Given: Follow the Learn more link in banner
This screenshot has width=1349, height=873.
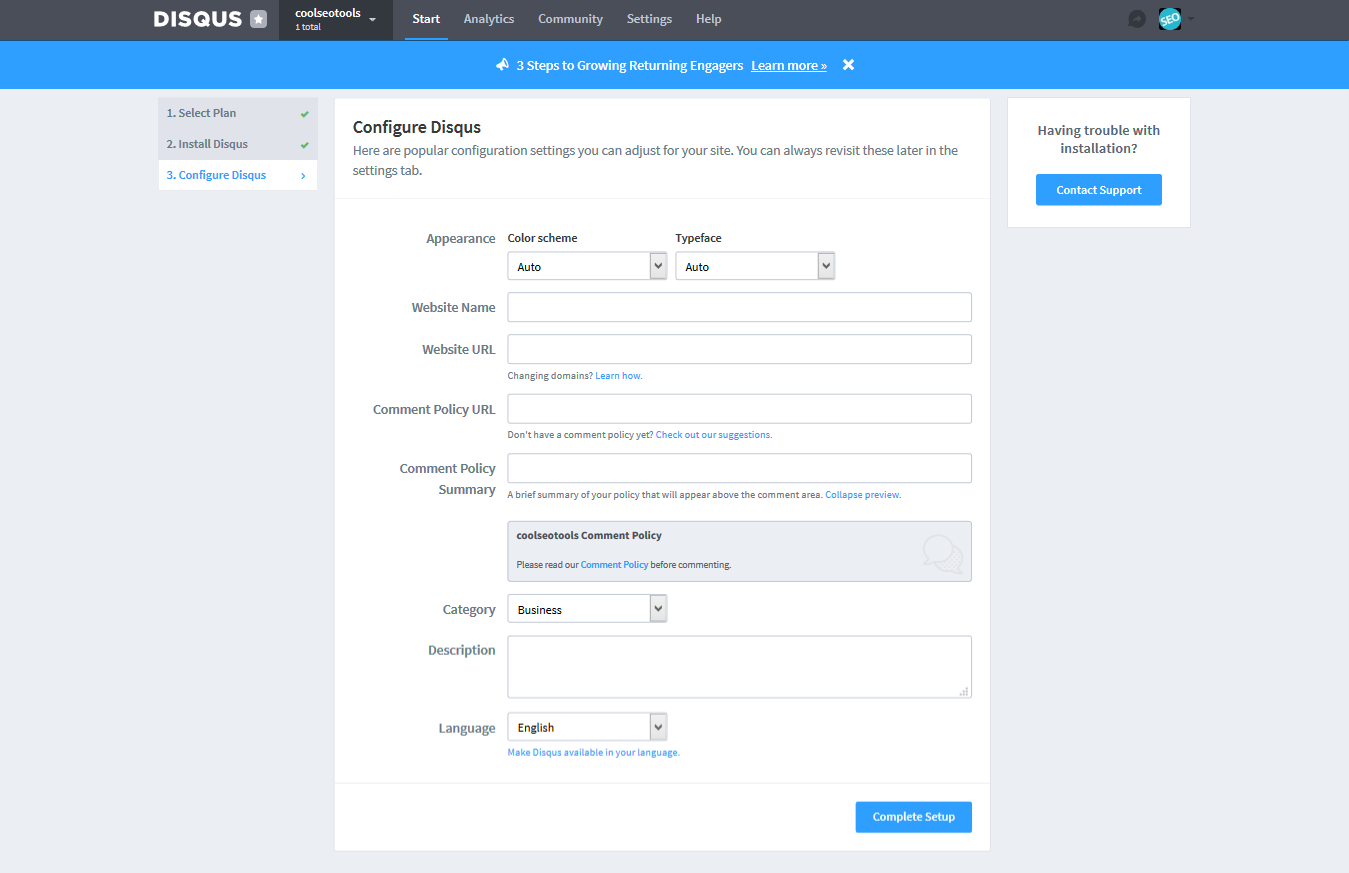Looking at the screenshot, I should click(x=789, y=66).
